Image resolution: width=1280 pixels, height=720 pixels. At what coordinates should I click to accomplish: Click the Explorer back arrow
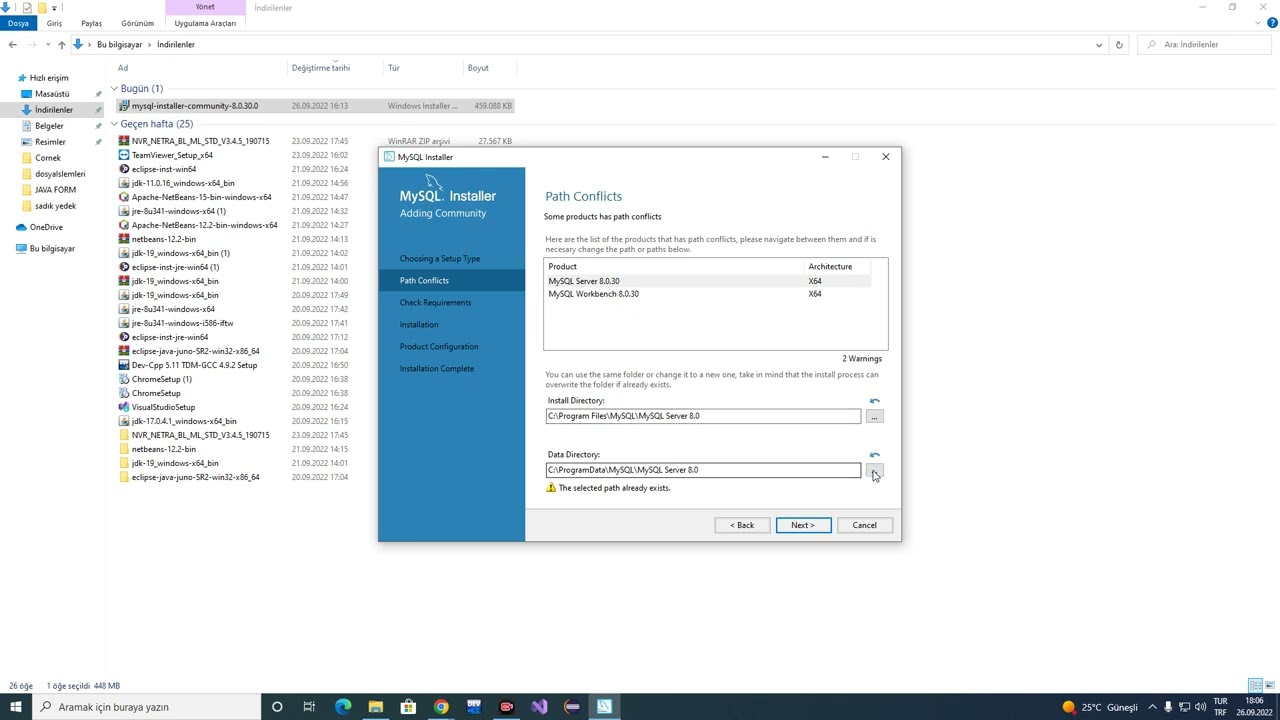point(12,44)
